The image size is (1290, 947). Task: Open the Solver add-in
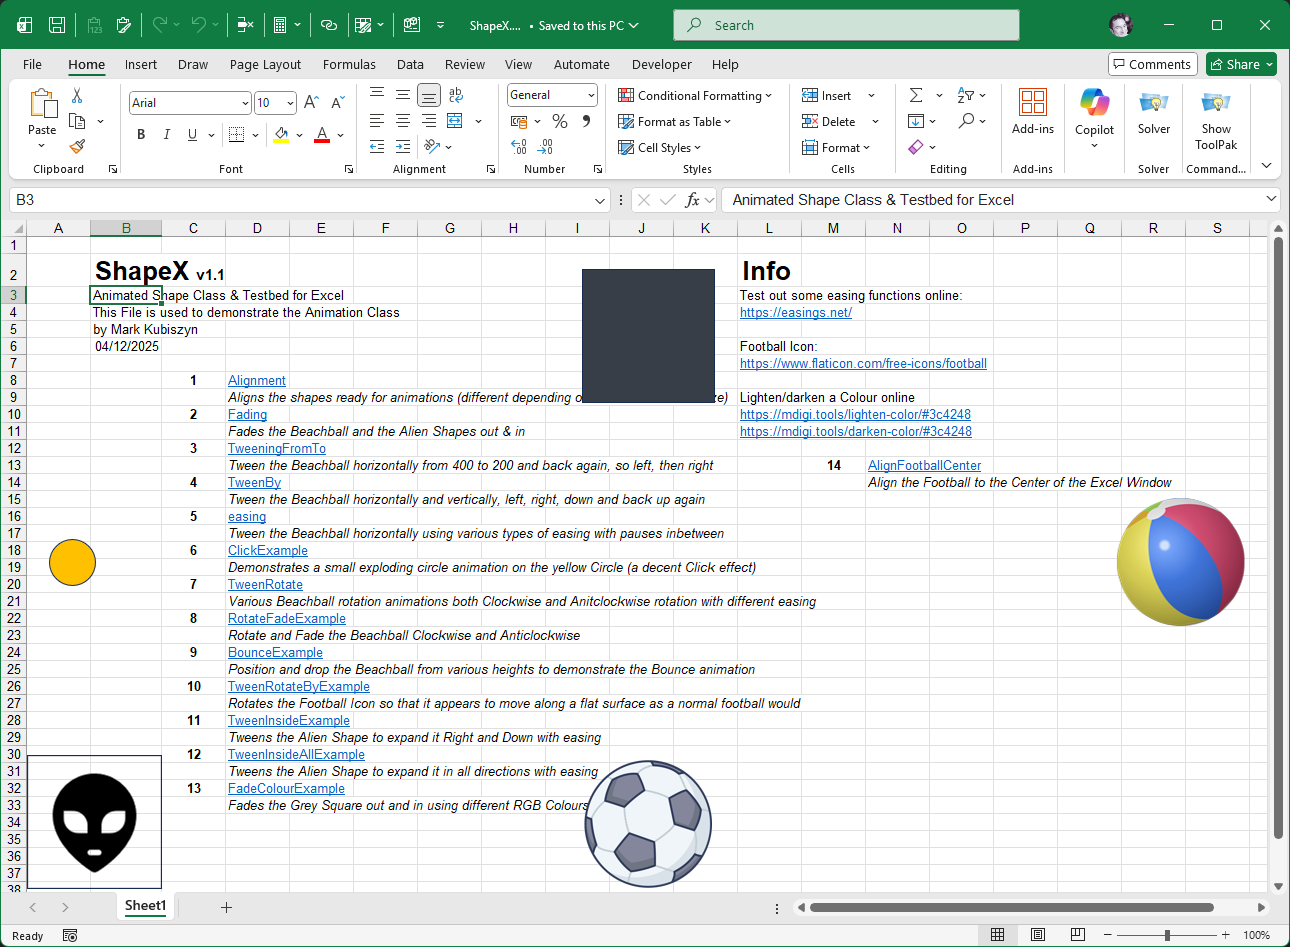(1153, 112)
